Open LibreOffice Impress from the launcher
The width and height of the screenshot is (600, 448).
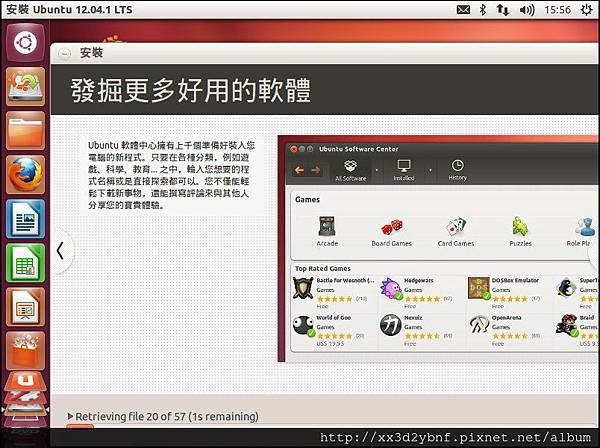26,307
